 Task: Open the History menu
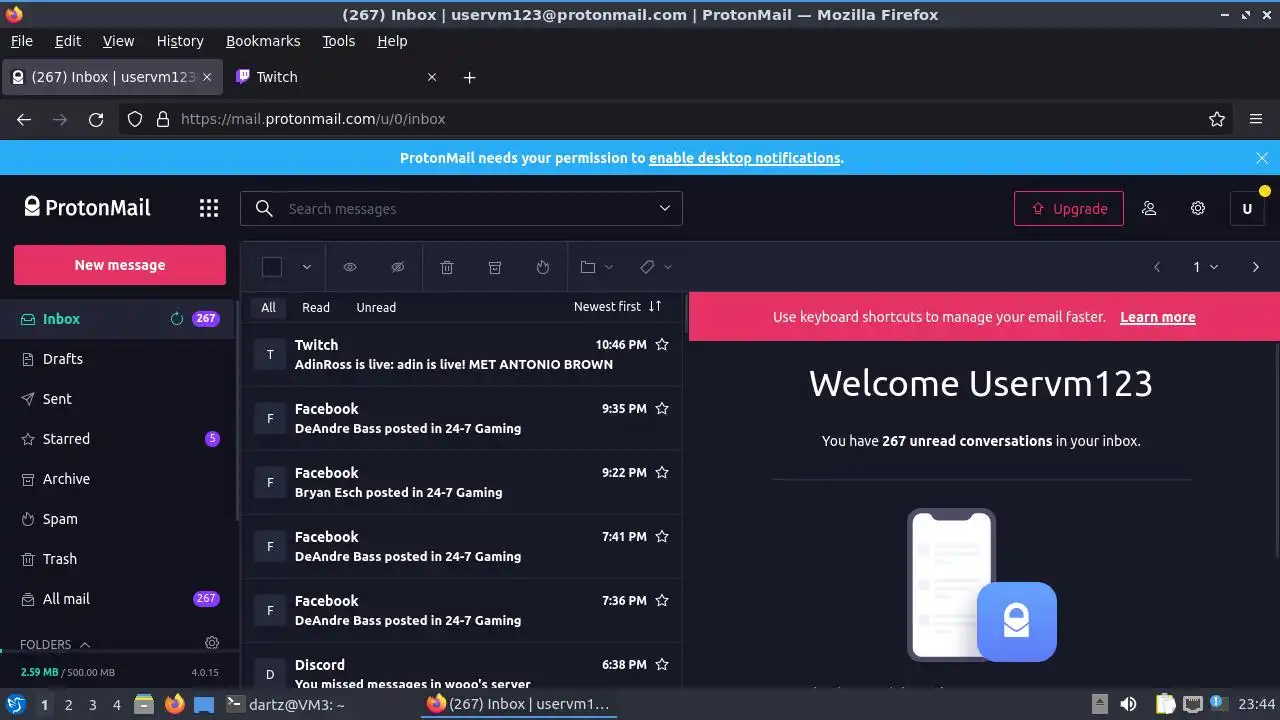coord(180,41)
